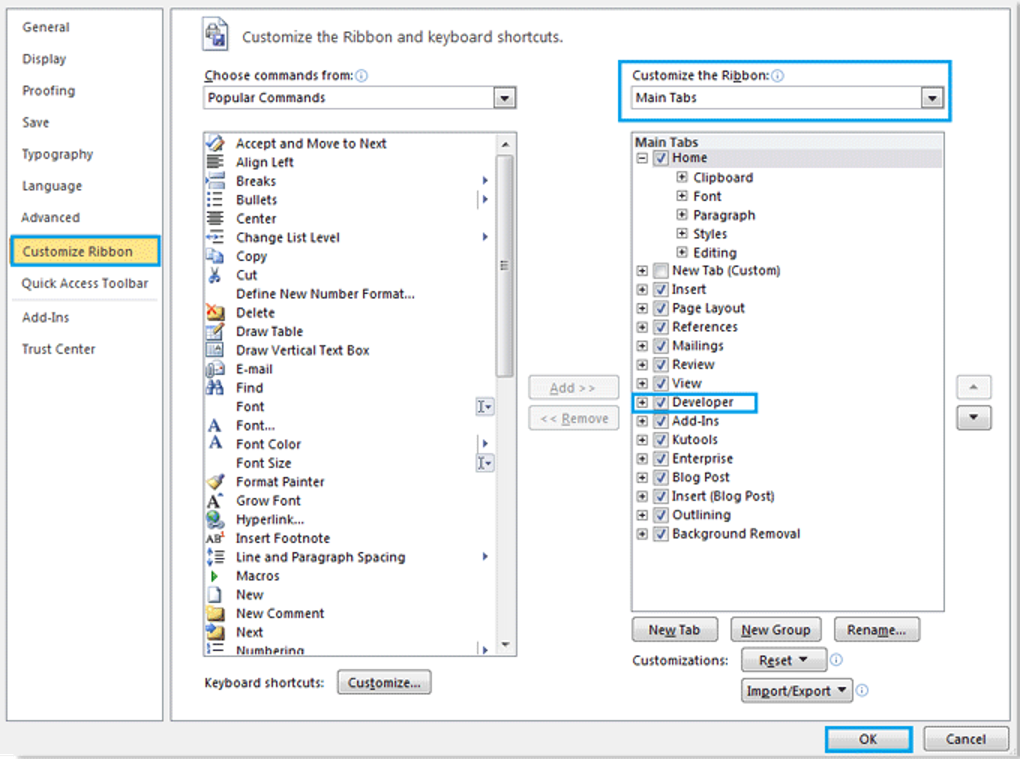Open the Import/Export dropdown
1020x760 pixels.
[796, 690]
